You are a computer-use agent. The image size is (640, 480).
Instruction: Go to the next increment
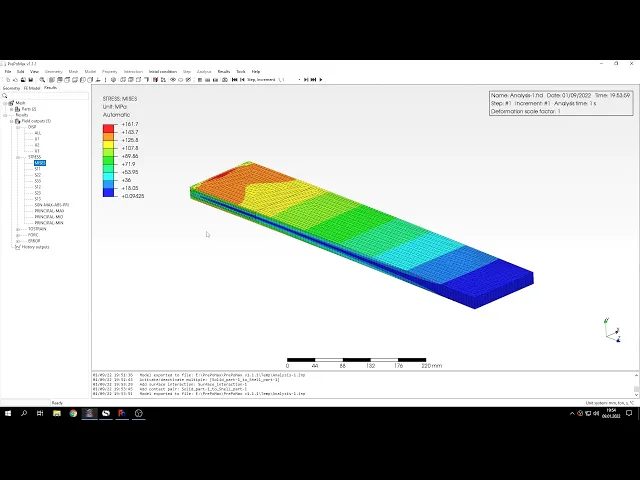coord(306,80)
